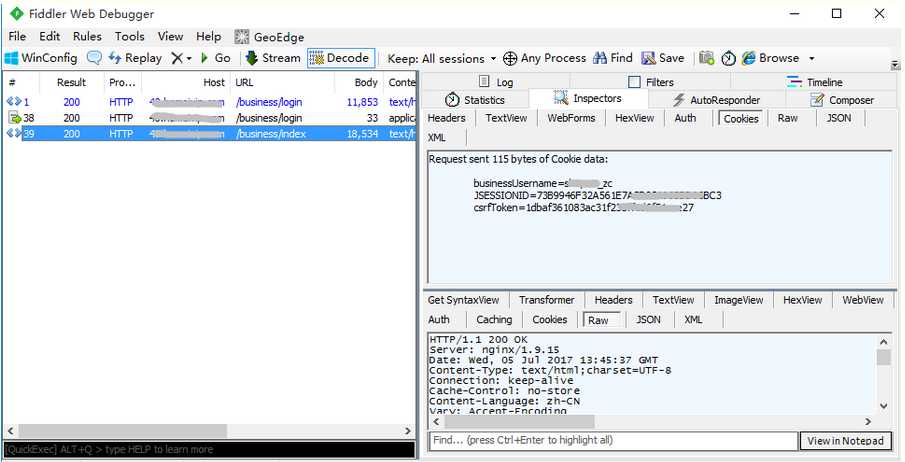
Task: Open the Rules menu
Action: 87,36
